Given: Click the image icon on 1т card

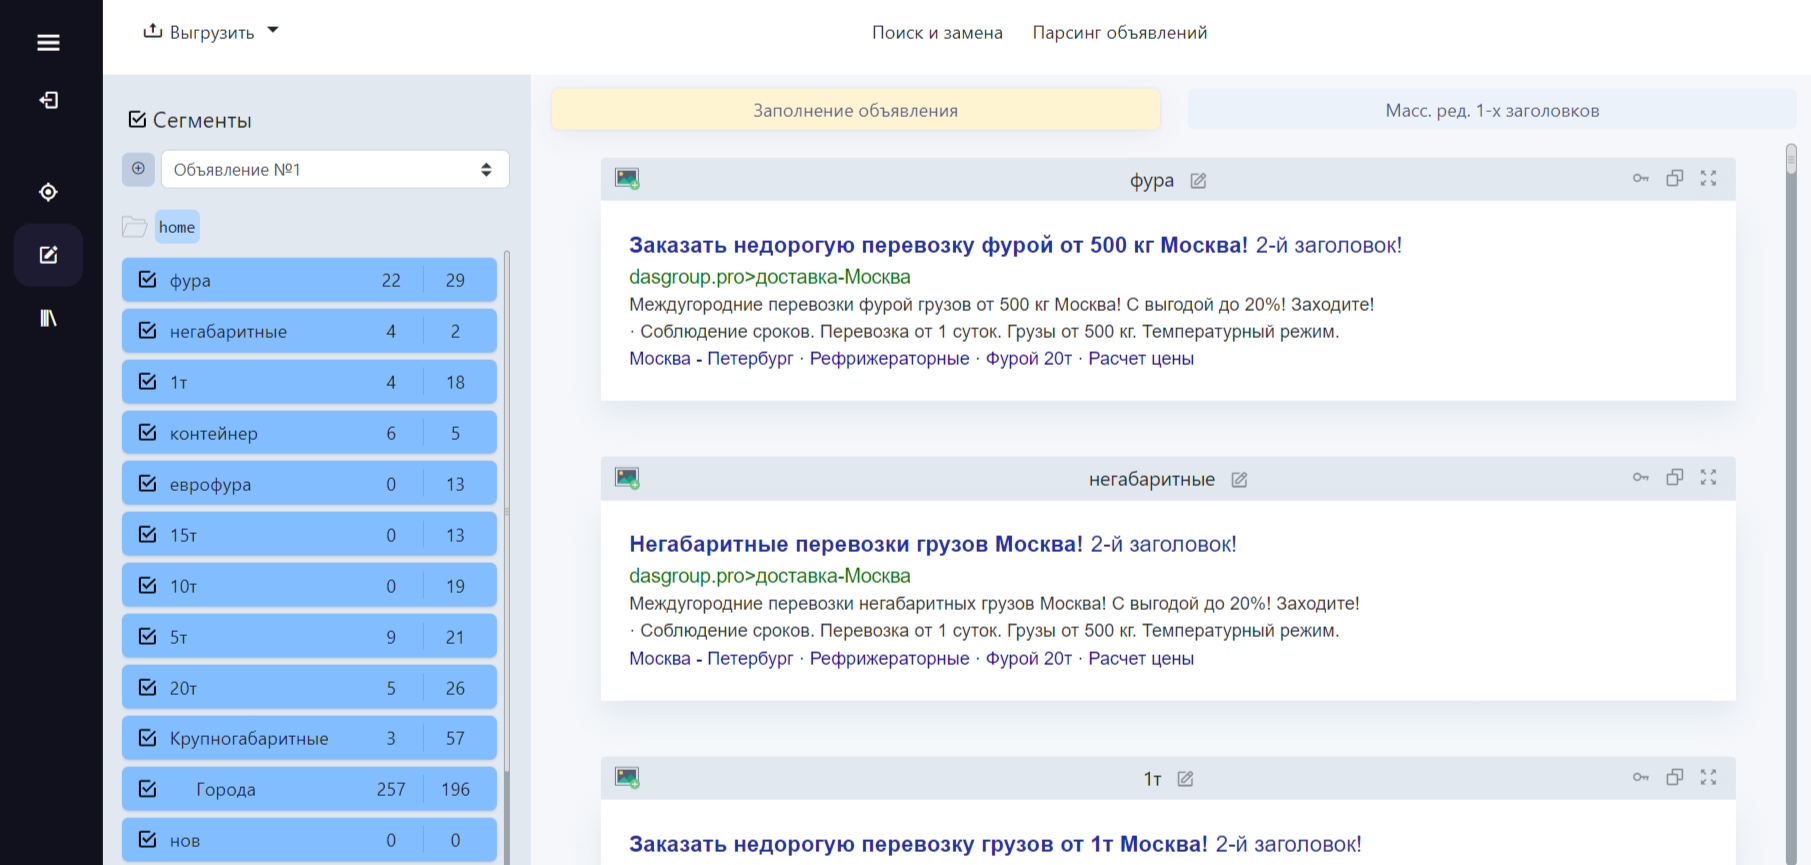Looking at the screenshot, I should [x=627, y=777].
